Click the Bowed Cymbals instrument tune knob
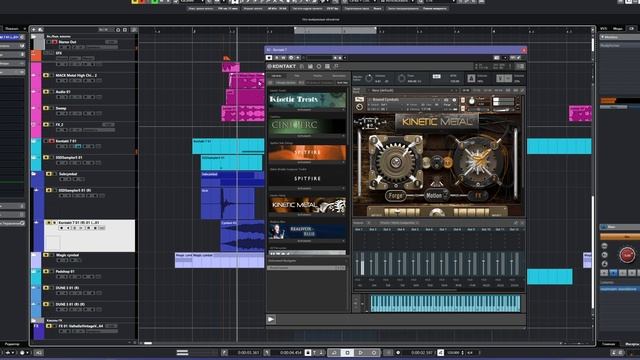 pyautogui.click(x=472, y=101)
